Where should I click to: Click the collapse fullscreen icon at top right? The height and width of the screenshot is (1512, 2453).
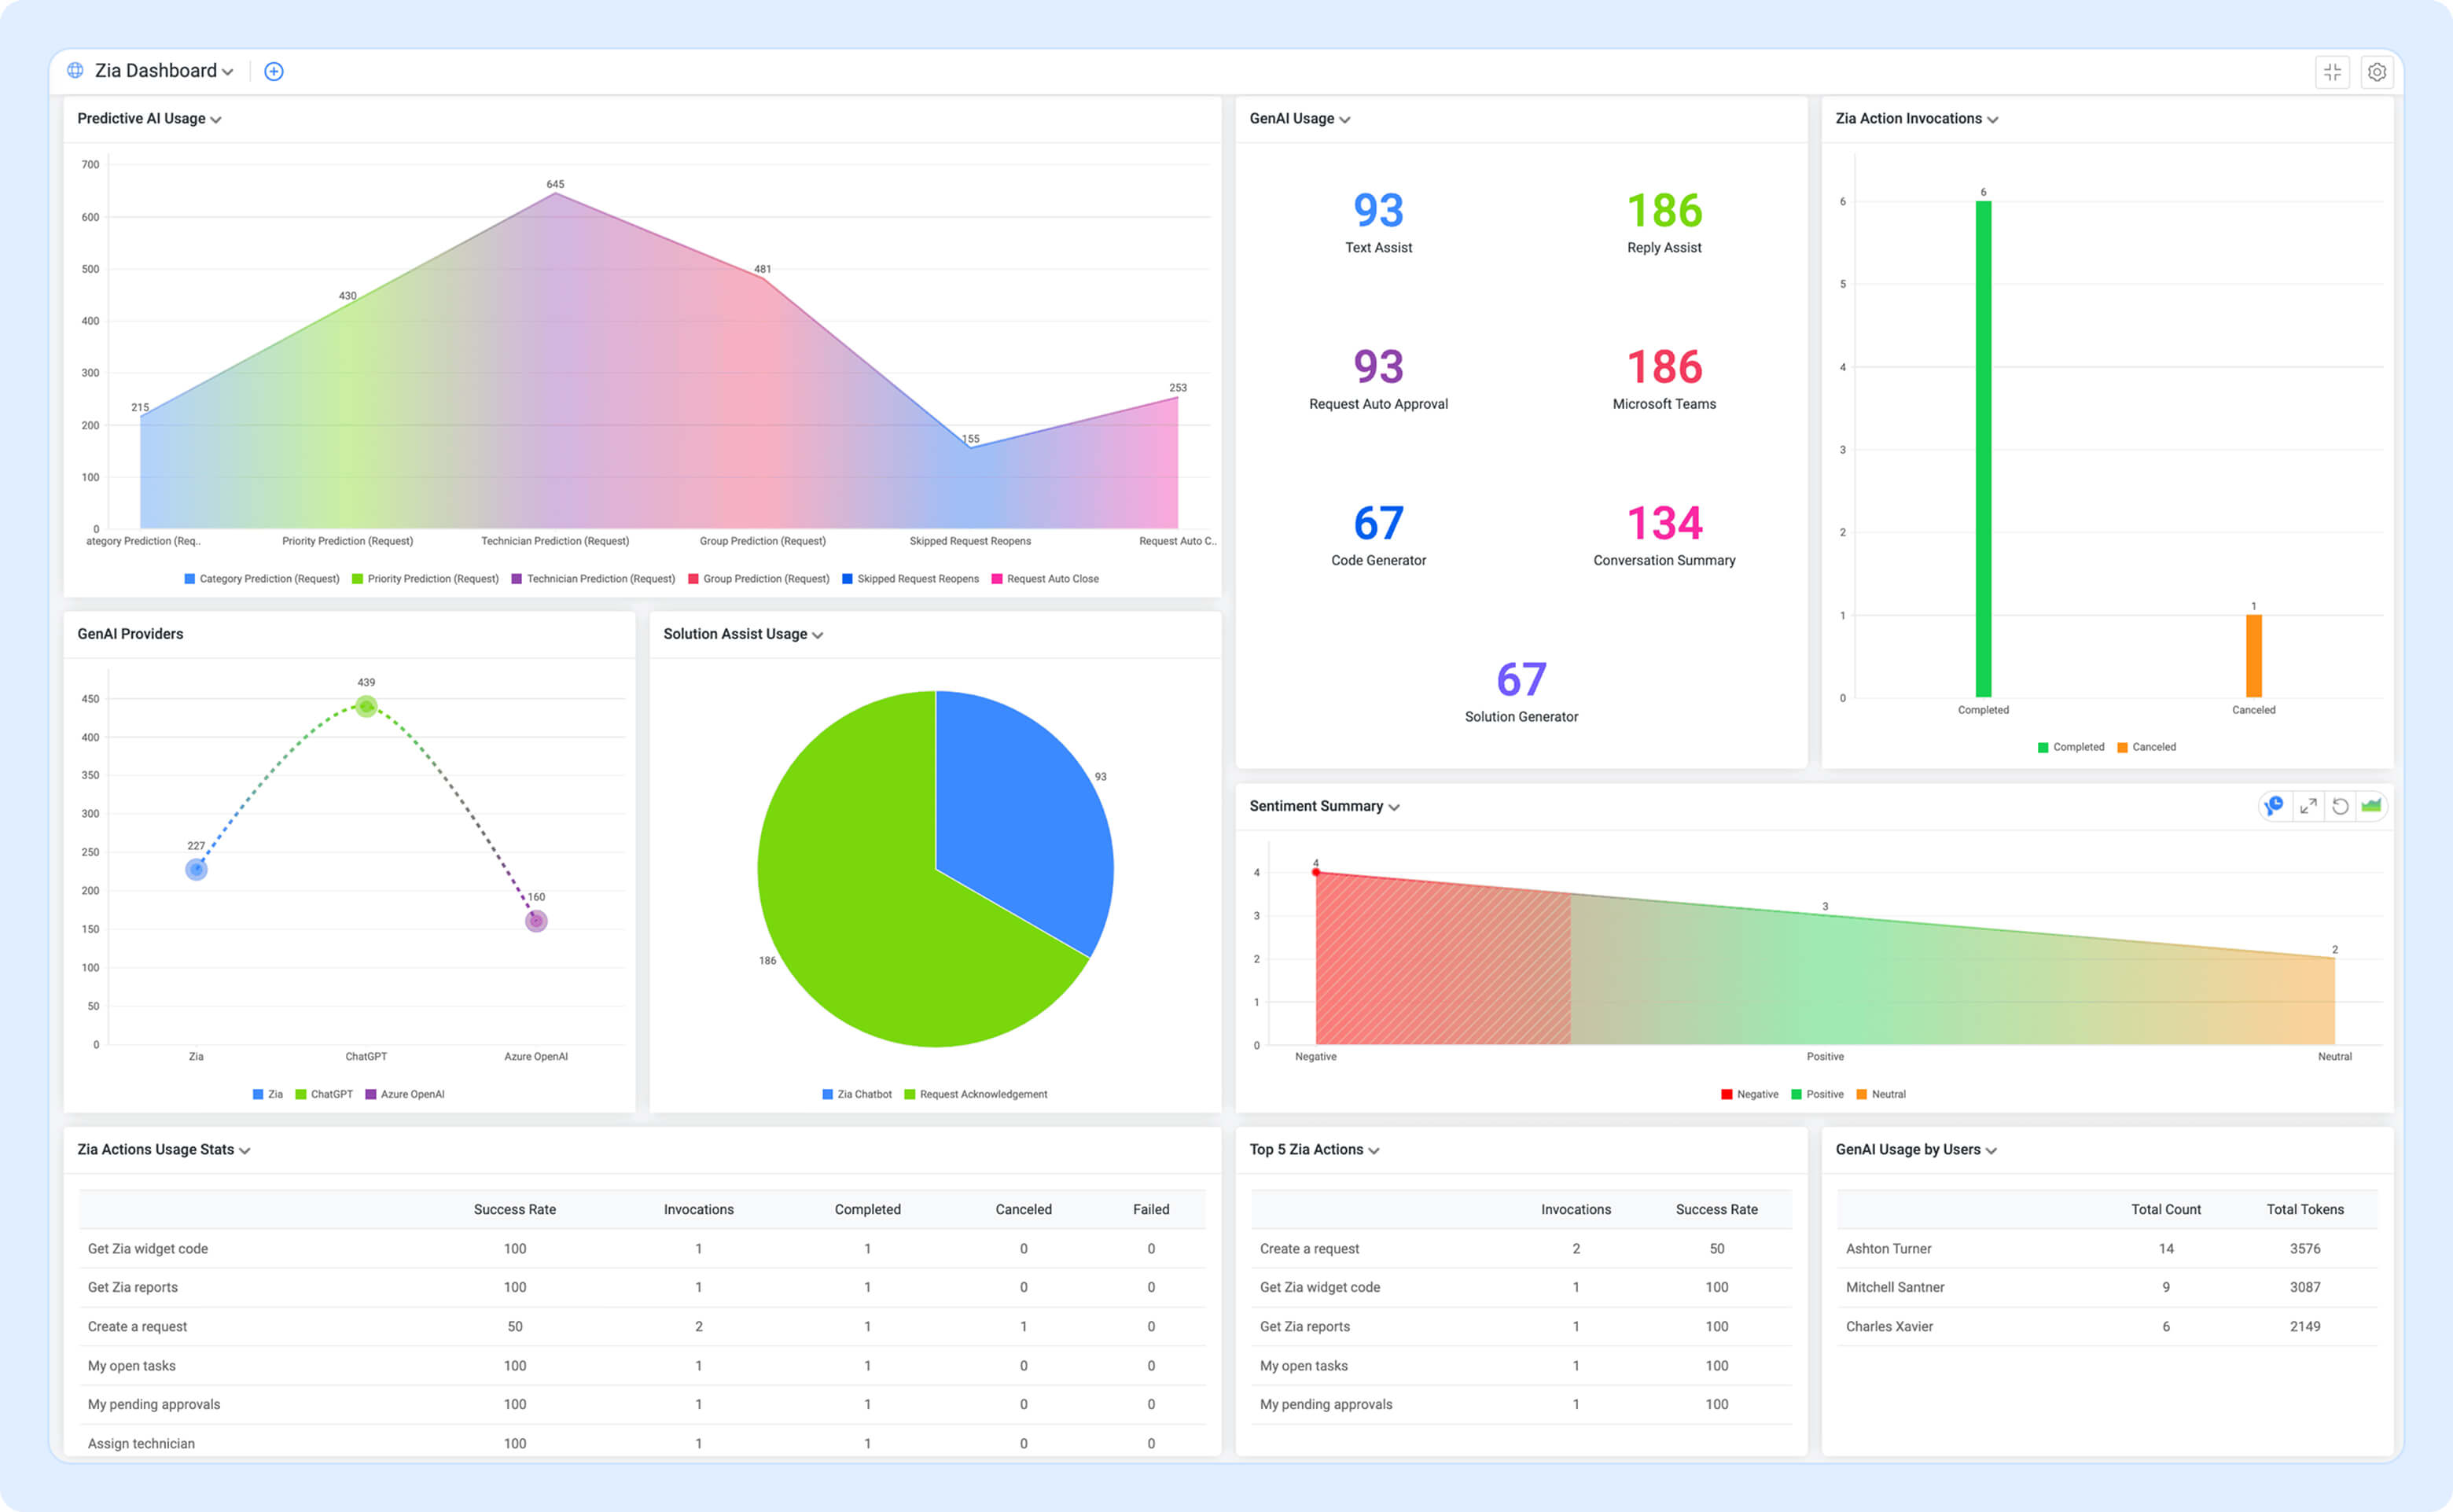[2332, 72]
